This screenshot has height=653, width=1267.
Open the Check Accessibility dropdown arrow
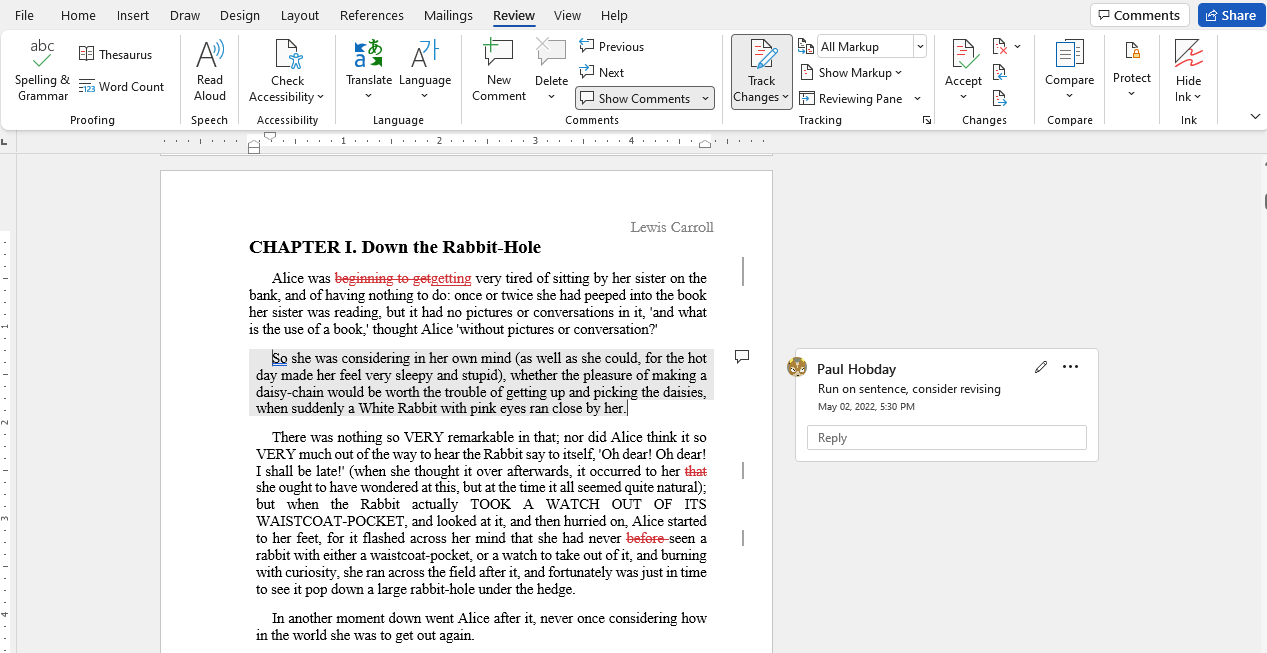tap(321, 97)
